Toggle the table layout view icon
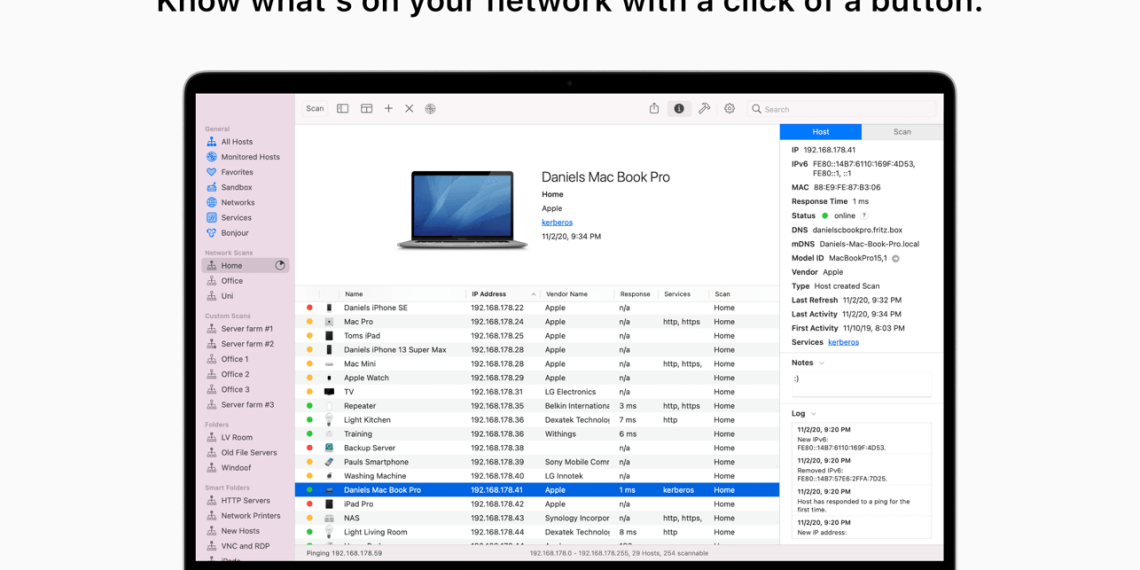Image resolution: width=1140 pixels, height=570 pixels. pyautogui.click(x=366, y=109)
